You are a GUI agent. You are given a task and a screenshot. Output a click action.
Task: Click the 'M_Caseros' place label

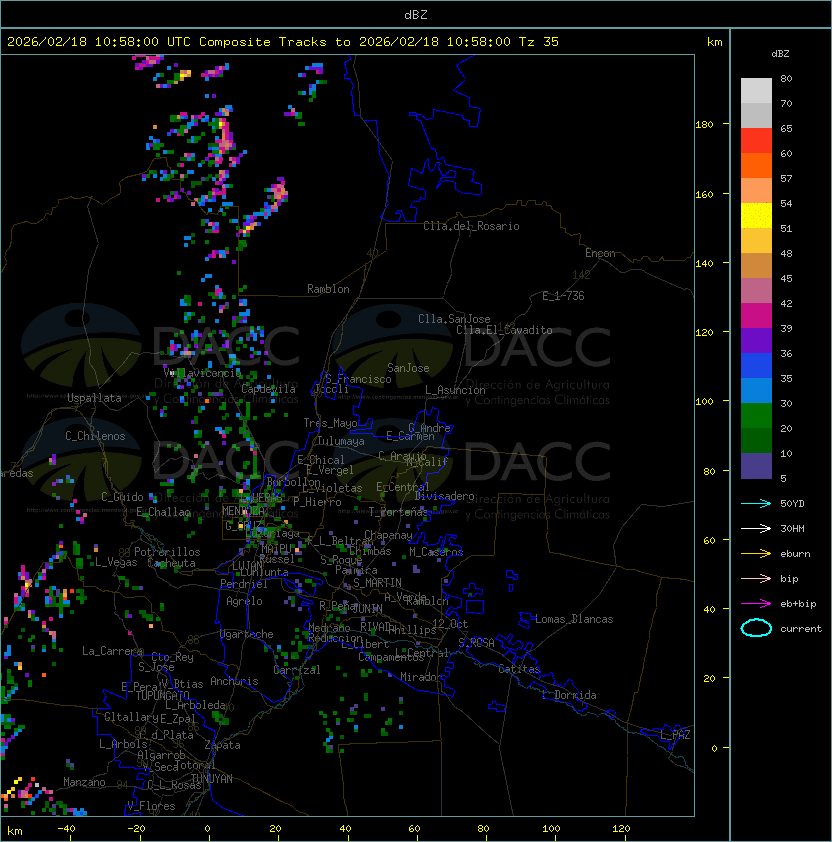pyautogui.click(x=436, y=552)
